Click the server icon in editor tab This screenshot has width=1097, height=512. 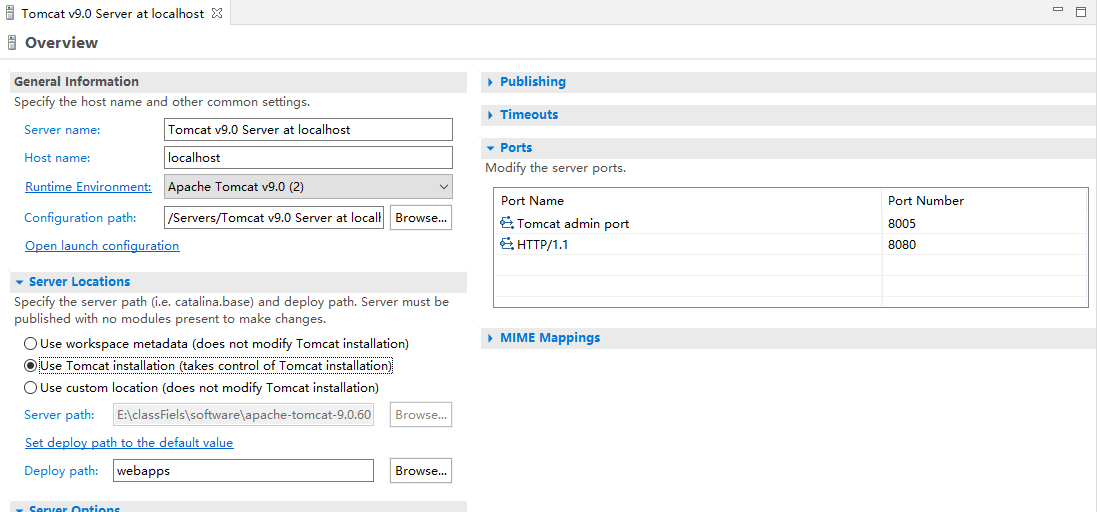(10, 13)
